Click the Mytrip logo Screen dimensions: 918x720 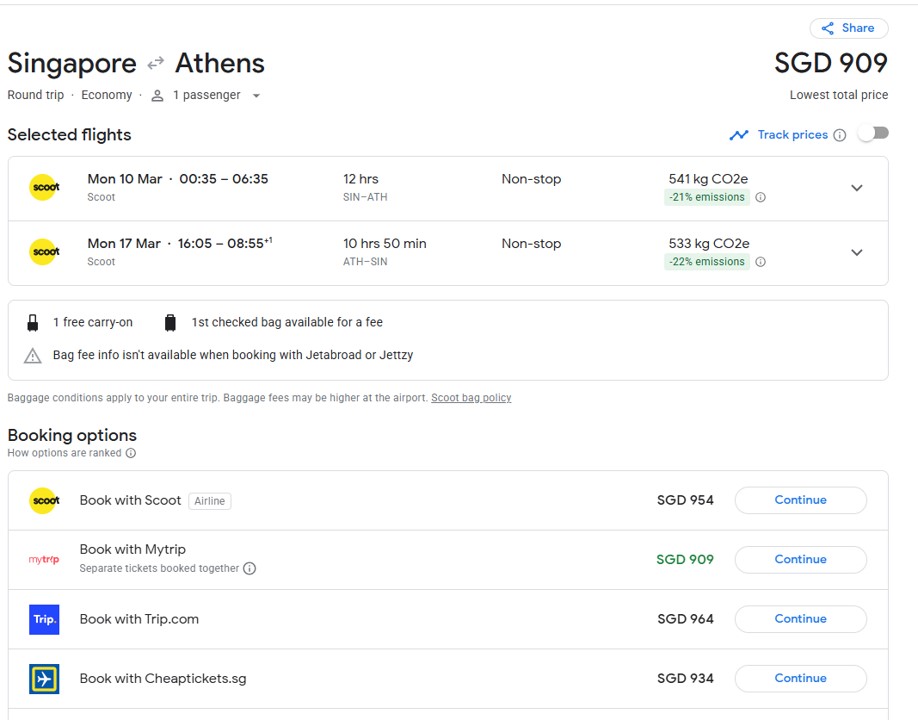point(44,560)
